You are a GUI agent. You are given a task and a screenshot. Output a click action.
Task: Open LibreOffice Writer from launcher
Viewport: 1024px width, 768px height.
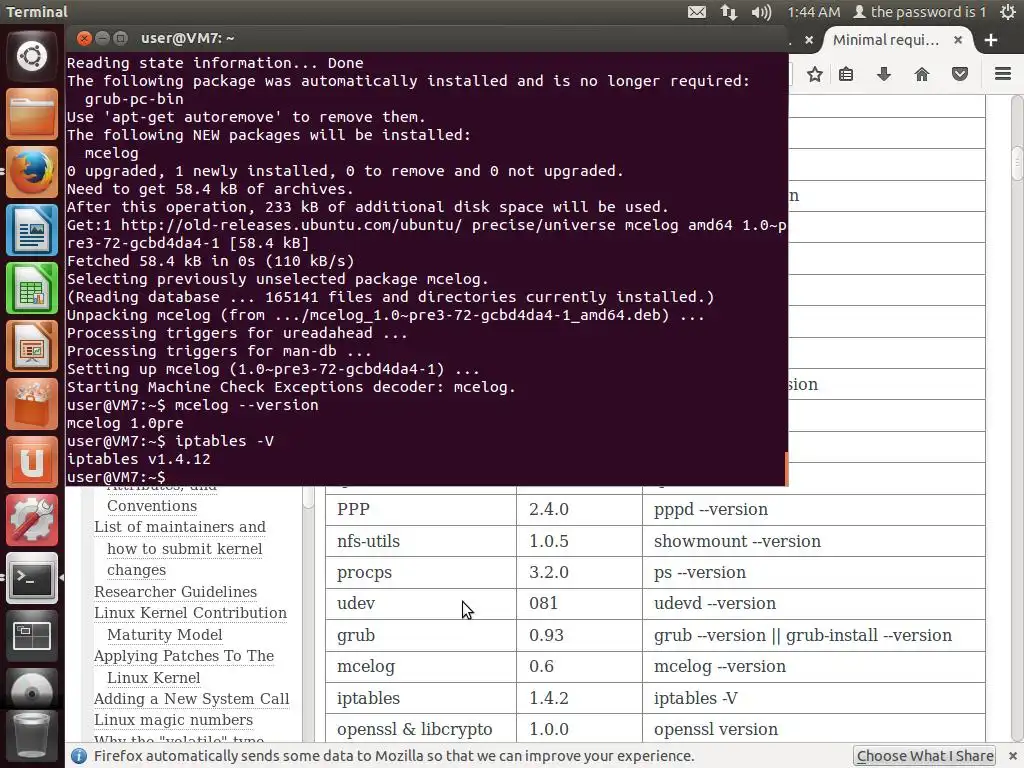tap(32, 230)
